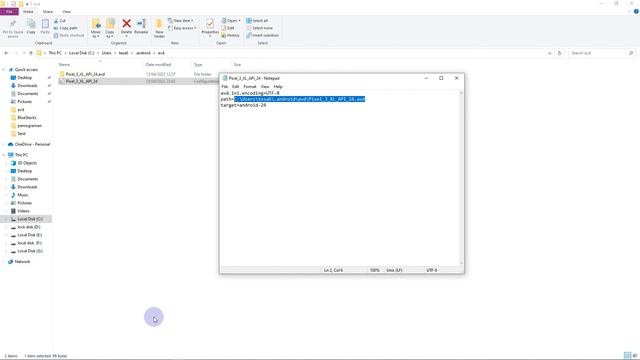
Task: Select the Pixel_3_XL_API_24.avd folder
Action: point(85,74)
